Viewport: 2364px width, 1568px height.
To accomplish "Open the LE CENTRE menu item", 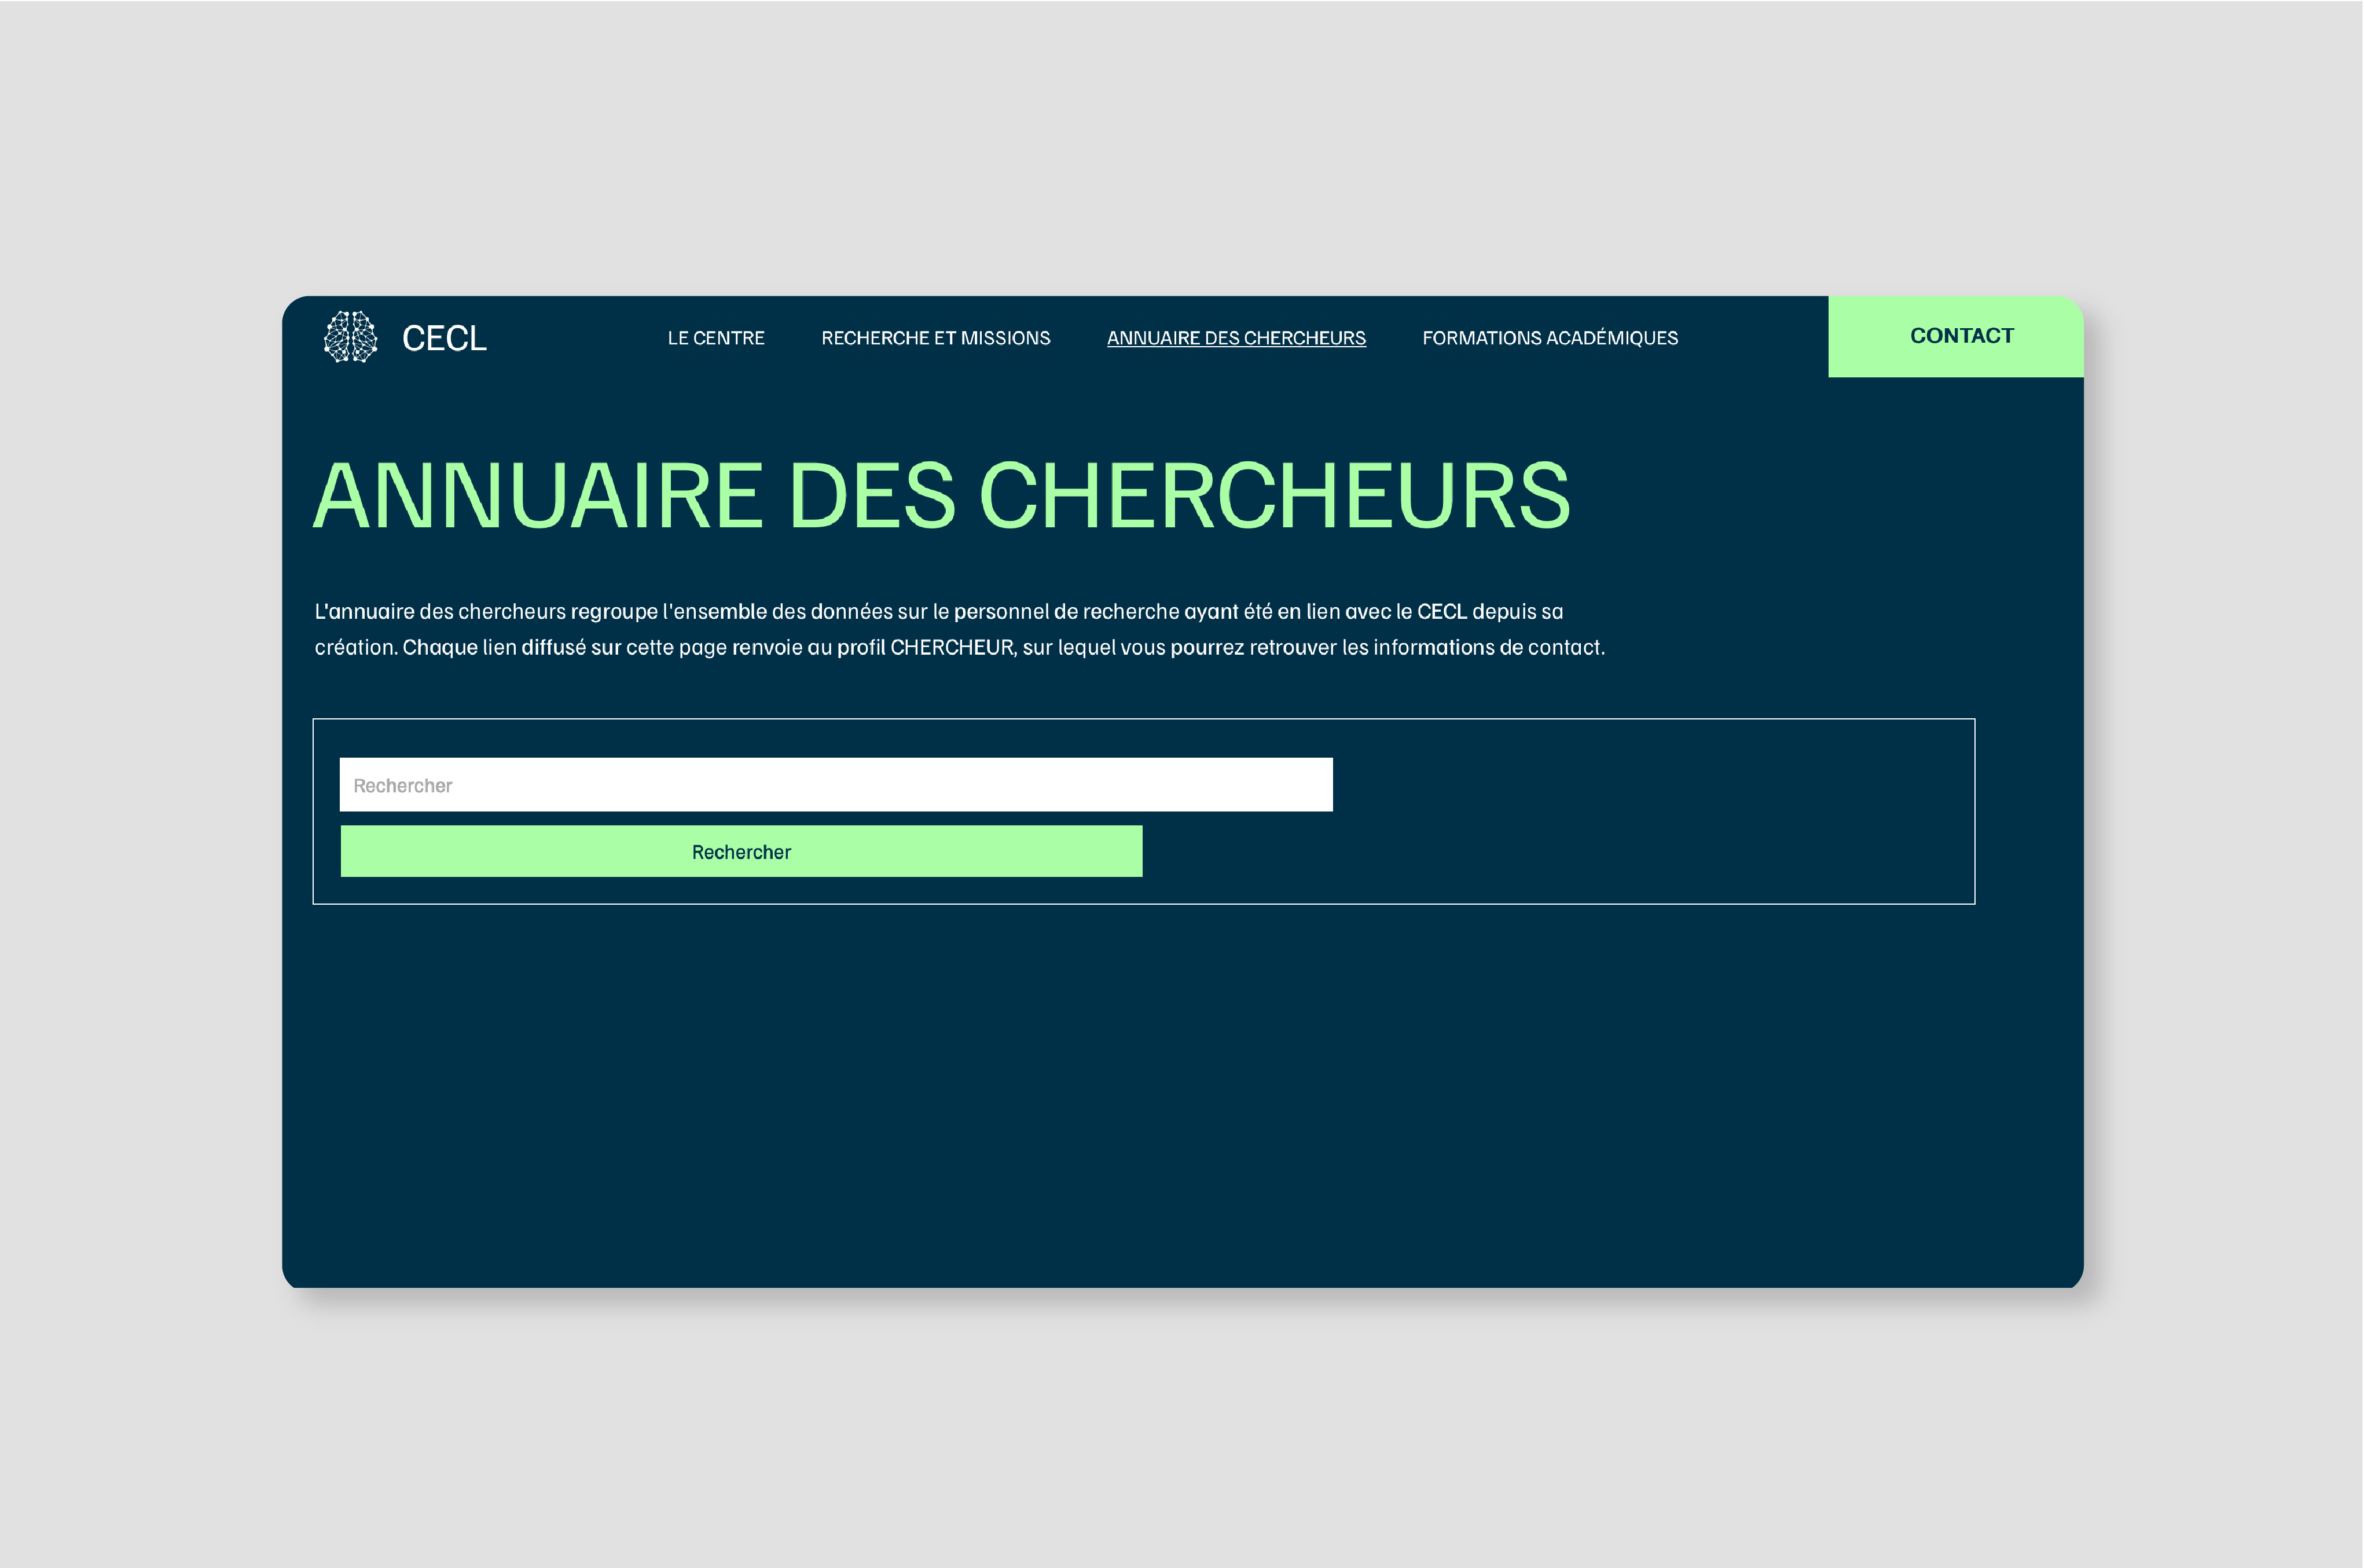I will pyautogui.click(x=716, y=338).
